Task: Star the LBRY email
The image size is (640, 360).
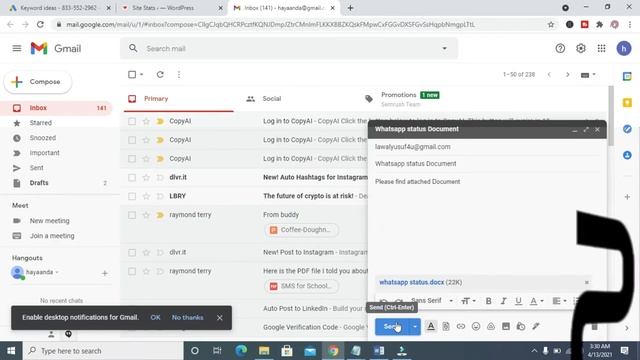Action: (146, 196)
